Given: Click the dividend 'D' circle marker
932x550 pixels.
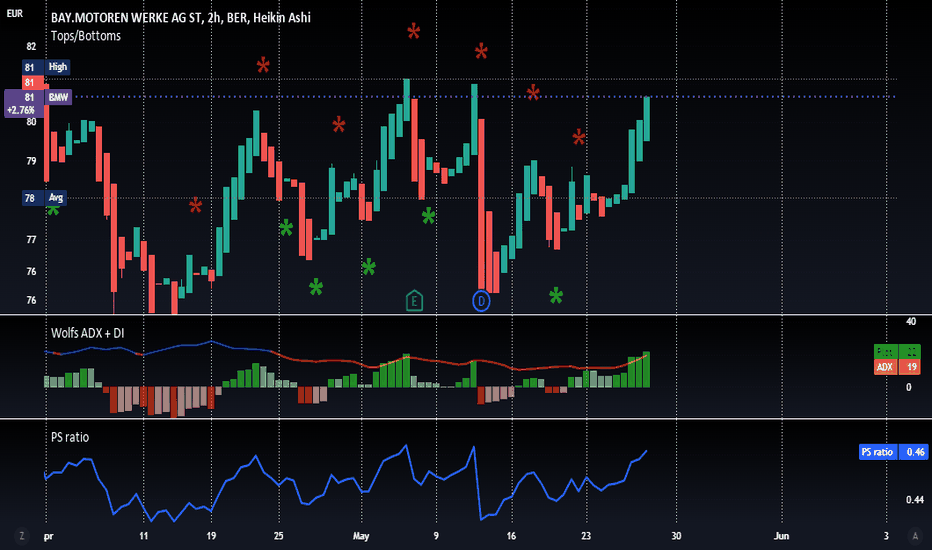Looking at the screenshot, I should coord(481,301).
